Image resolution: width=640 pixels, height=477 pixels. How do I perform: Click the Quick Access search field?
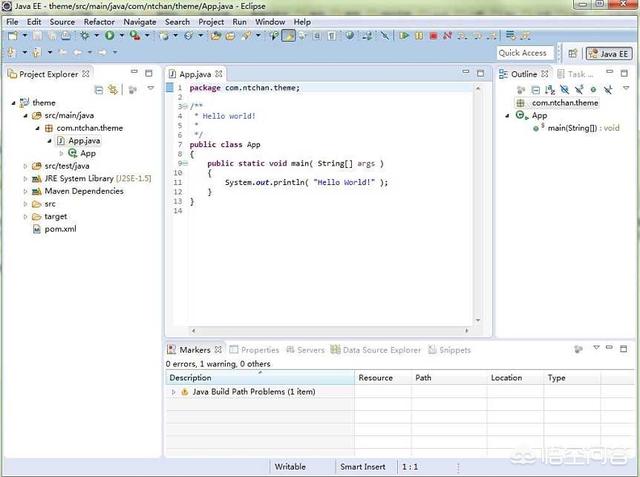pos(523,53)
